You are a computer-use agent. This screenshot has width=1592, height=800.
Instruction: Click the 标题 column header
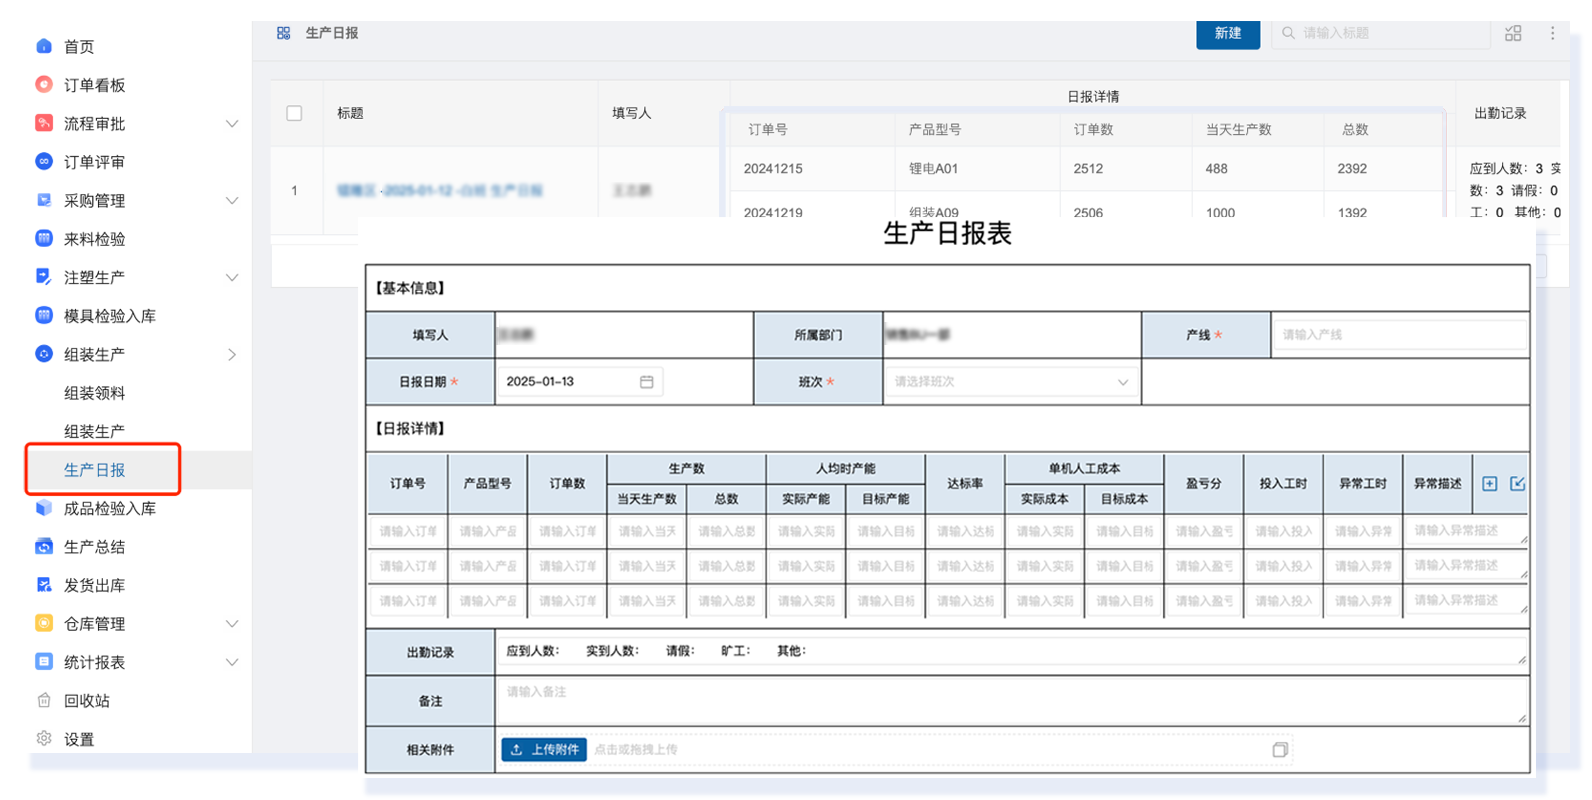[350, 113]
